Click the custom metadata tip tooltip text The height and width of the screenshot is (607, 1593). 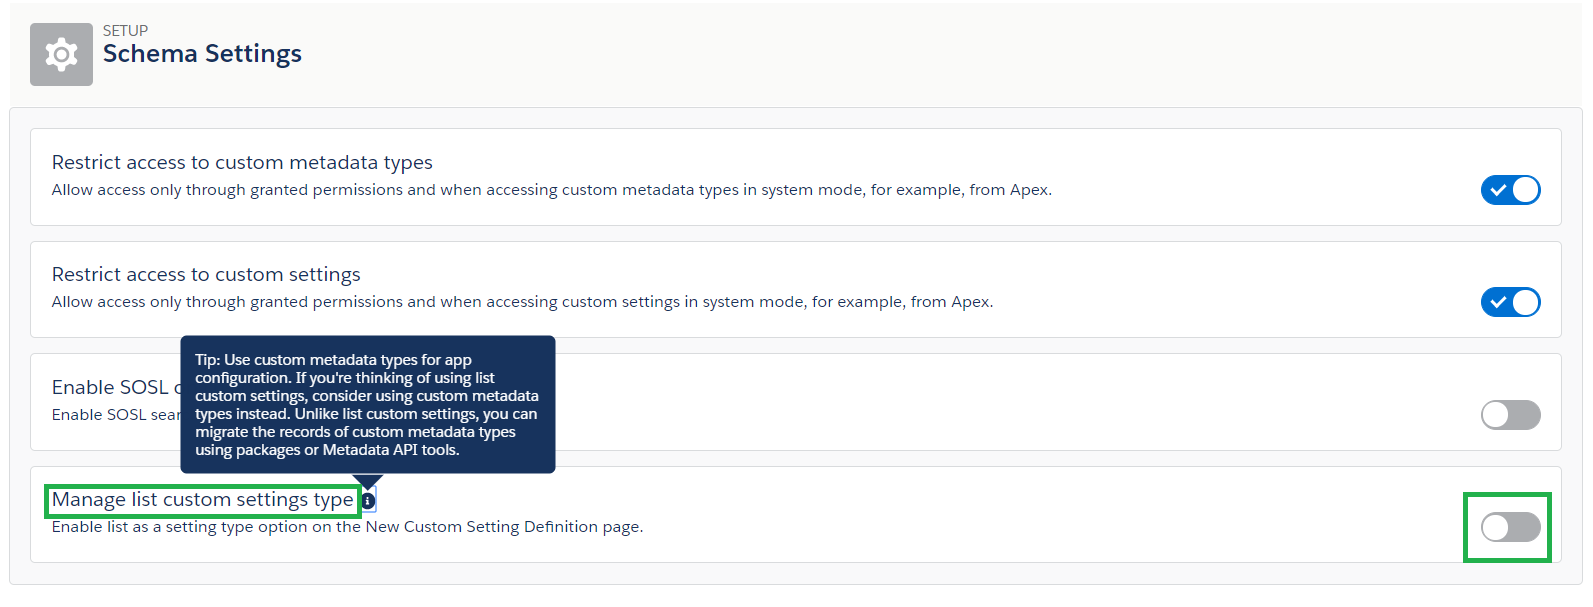pyautogui.click(x=367, y=405)
